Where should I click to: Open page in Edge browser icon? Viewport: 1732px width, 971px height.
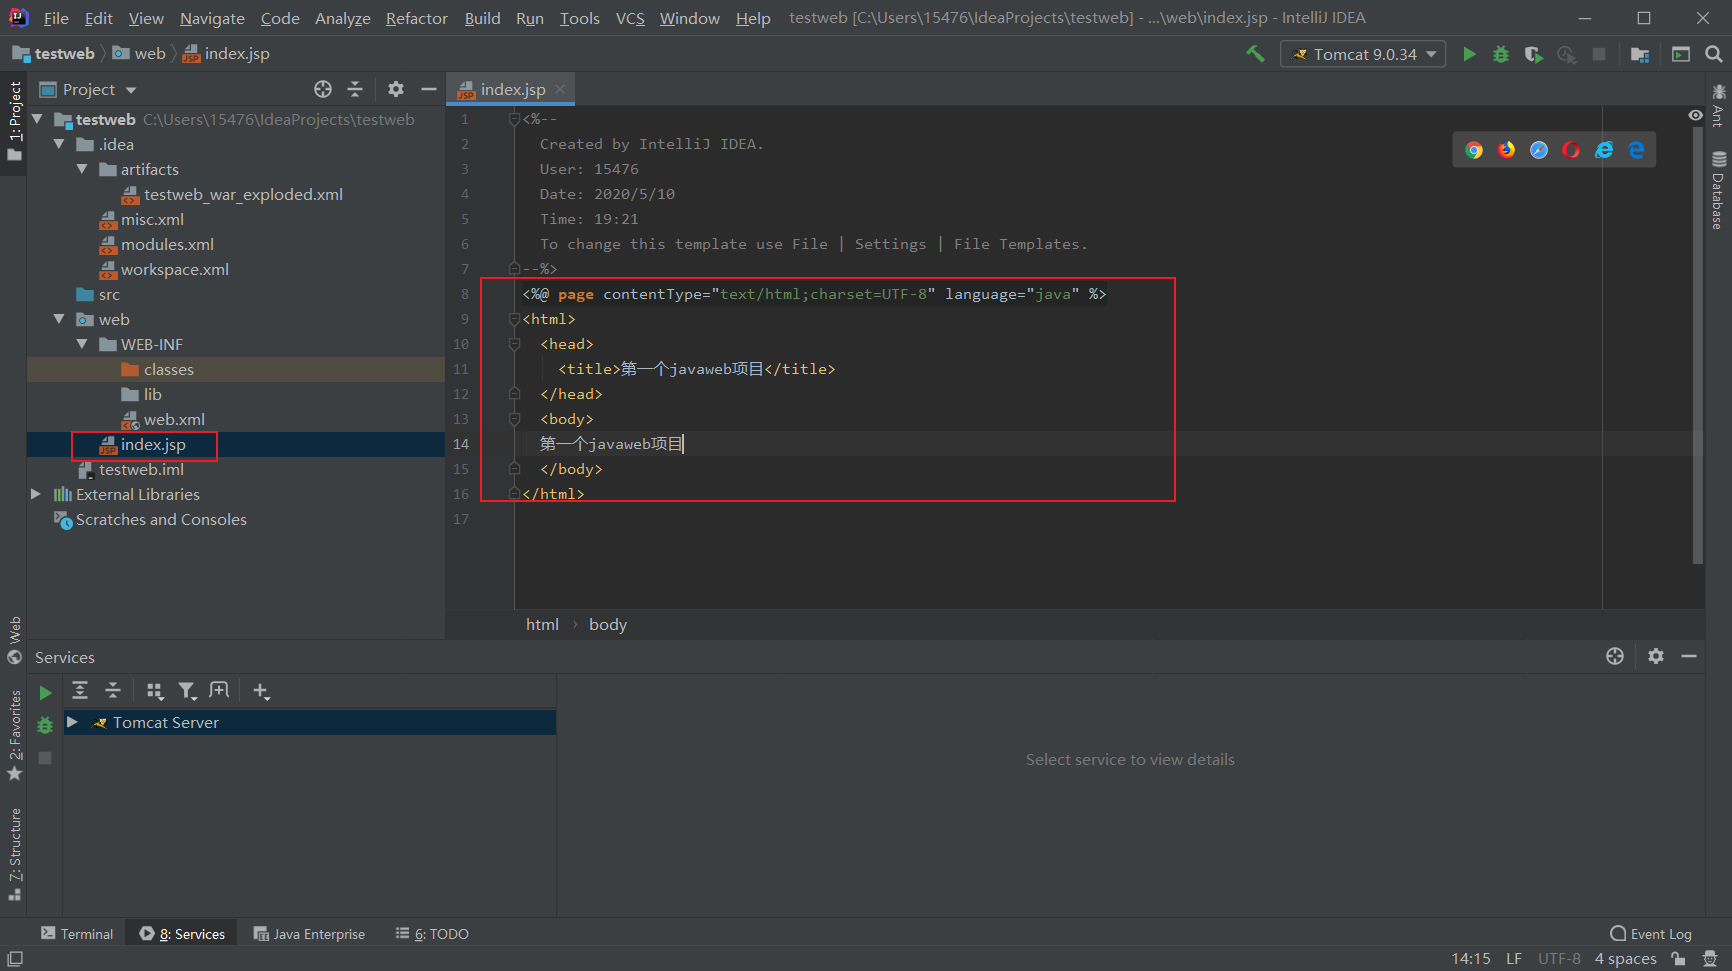[1636, 150]
